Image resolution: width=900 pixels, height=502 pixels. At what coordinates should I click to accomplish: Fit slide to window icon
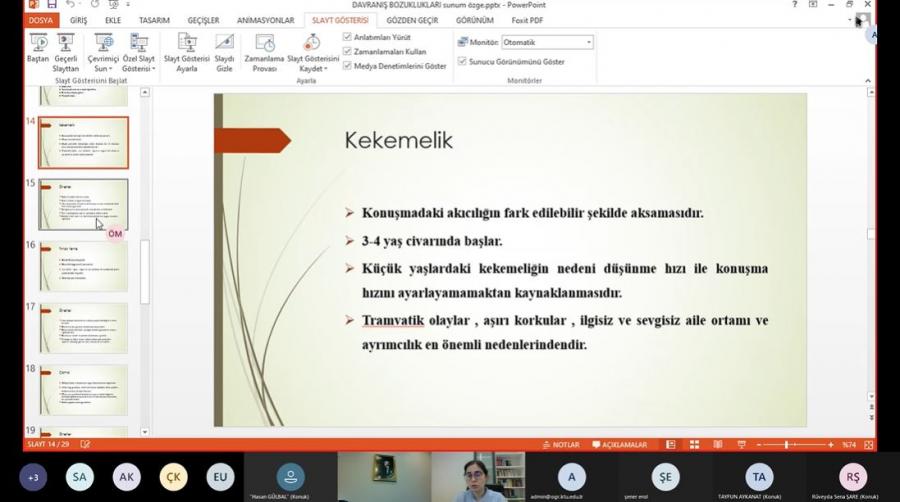(867, 444)
